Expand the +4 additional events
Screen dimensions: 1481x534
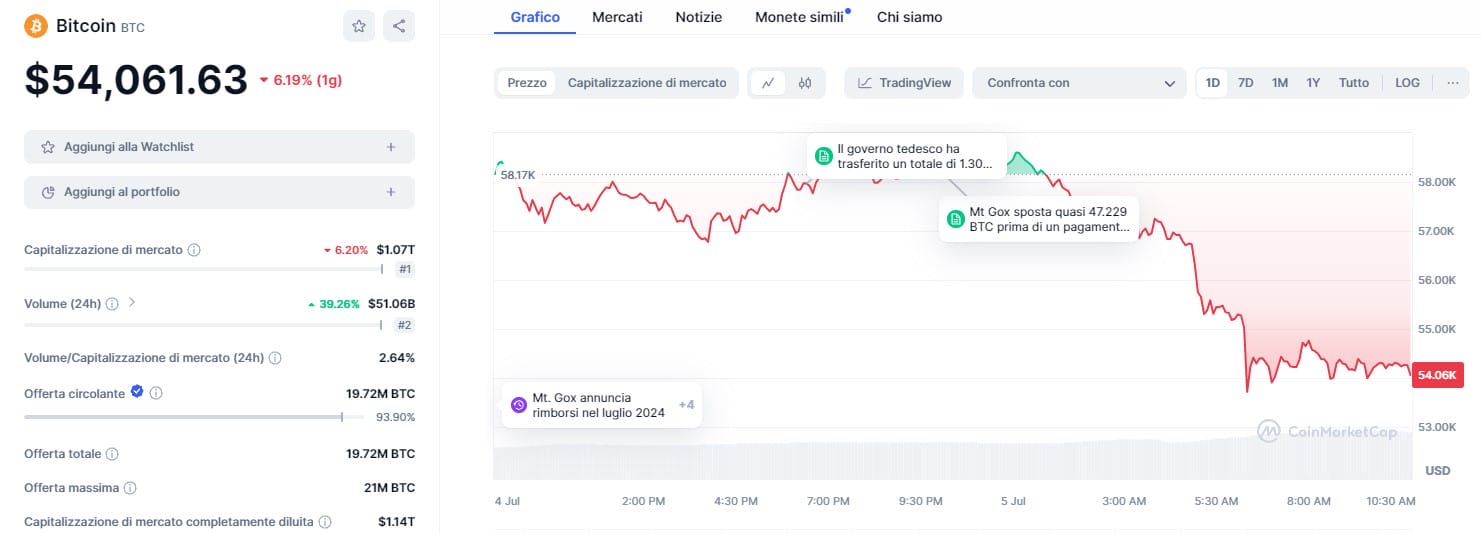(x=686, y=405)
